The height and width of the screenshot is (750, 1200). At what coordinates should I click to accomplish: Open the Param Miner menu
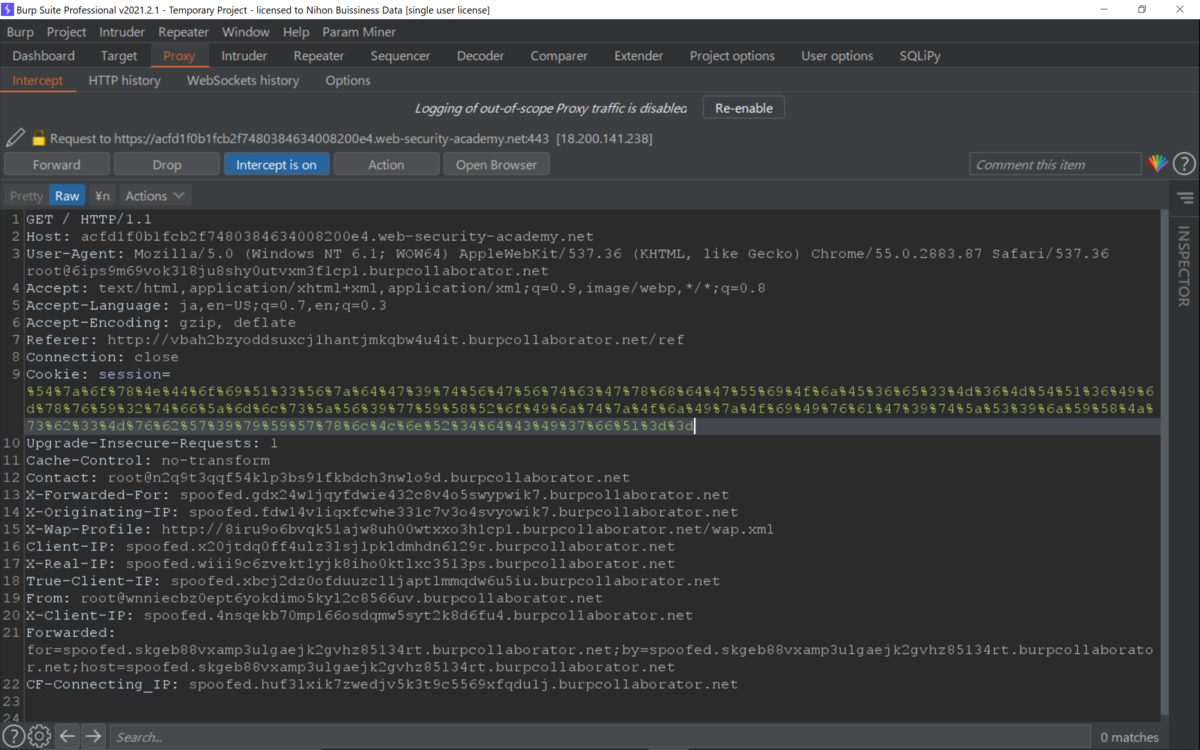click(x=359, y=32)
